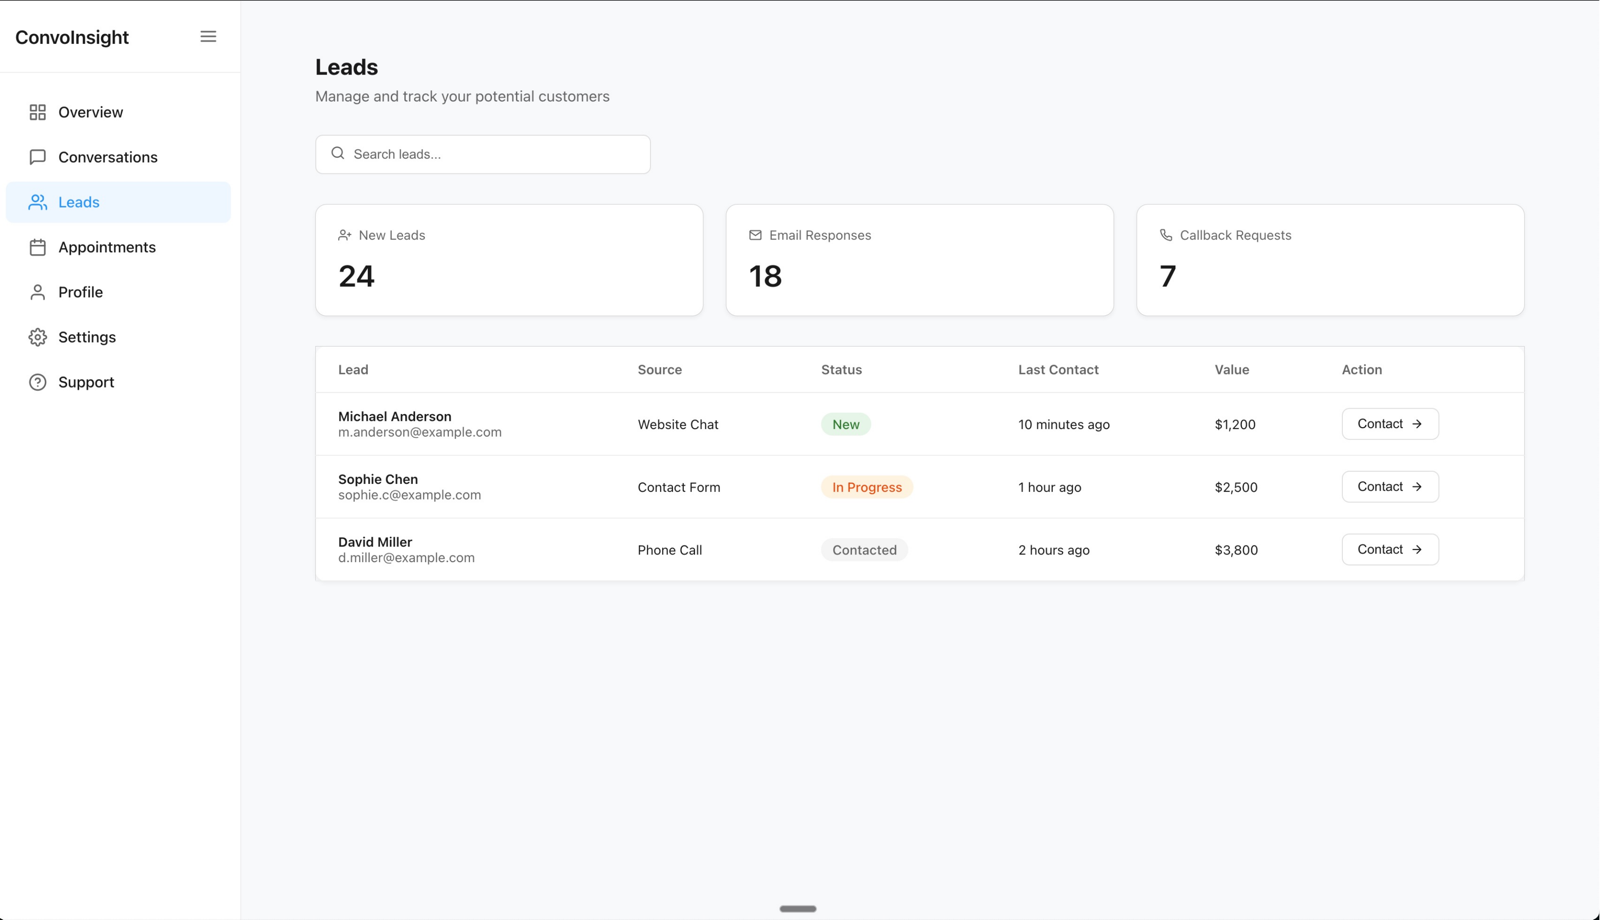
Task: Click sophie.c@example.com email
Action: 410,495
